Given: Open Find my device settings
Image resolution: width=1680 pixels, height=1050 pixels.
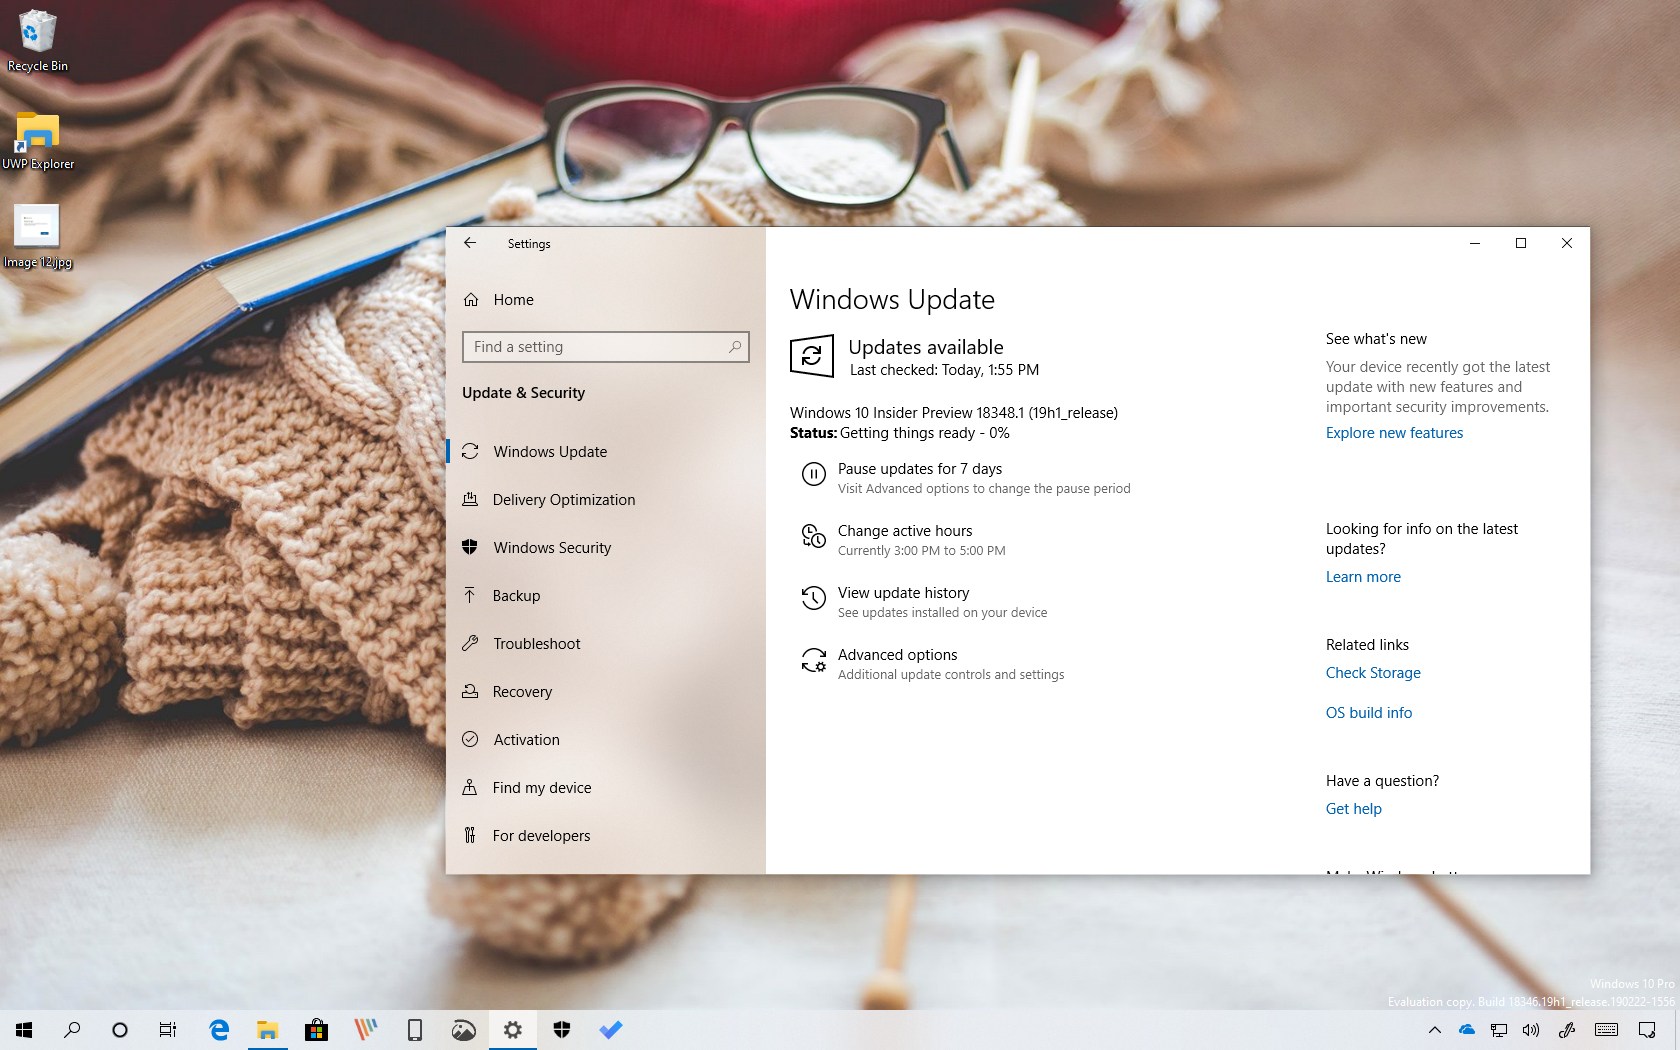Looking at the screenshot, I should [x=541, y=787].
